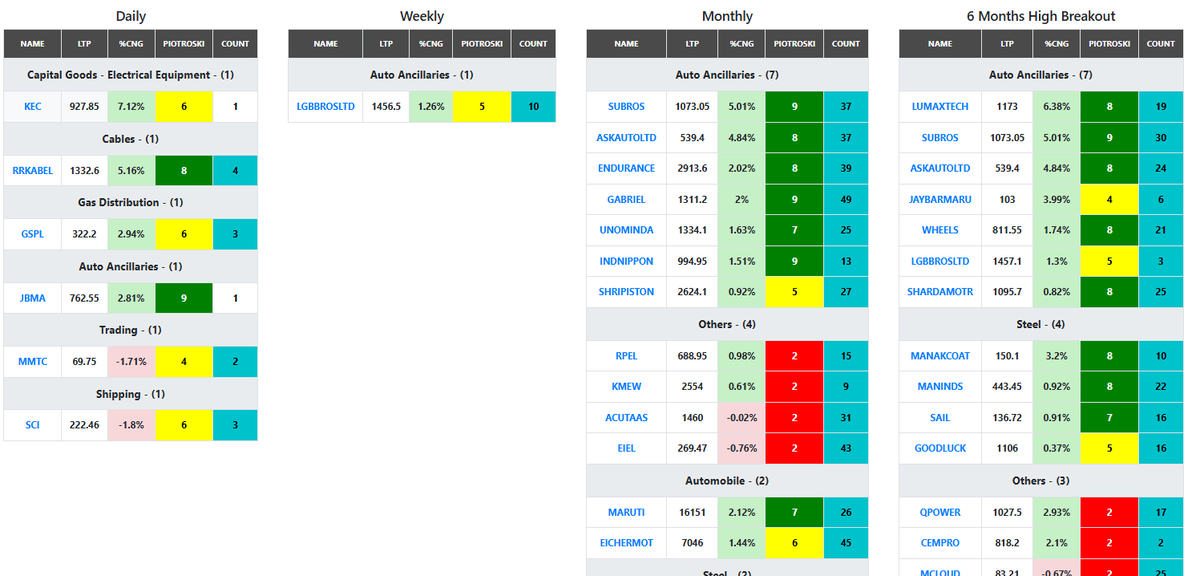Click the count 49 cell for GABRIEL
The image size is (1200, 576).
pyautogui.click(x=846, y=199)
